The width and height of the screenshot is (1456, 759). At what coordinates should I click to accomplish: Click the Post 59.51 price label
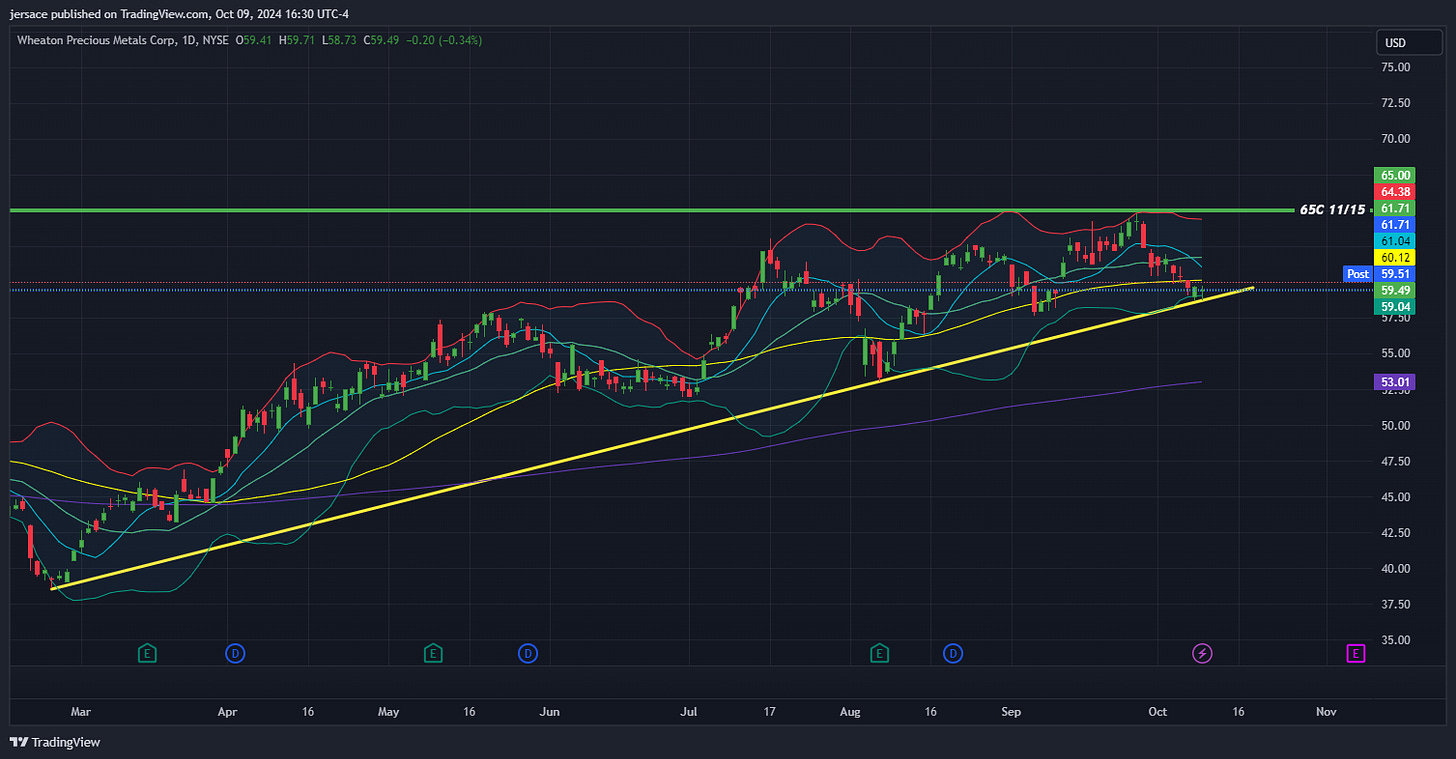(x=1381, y=273)
